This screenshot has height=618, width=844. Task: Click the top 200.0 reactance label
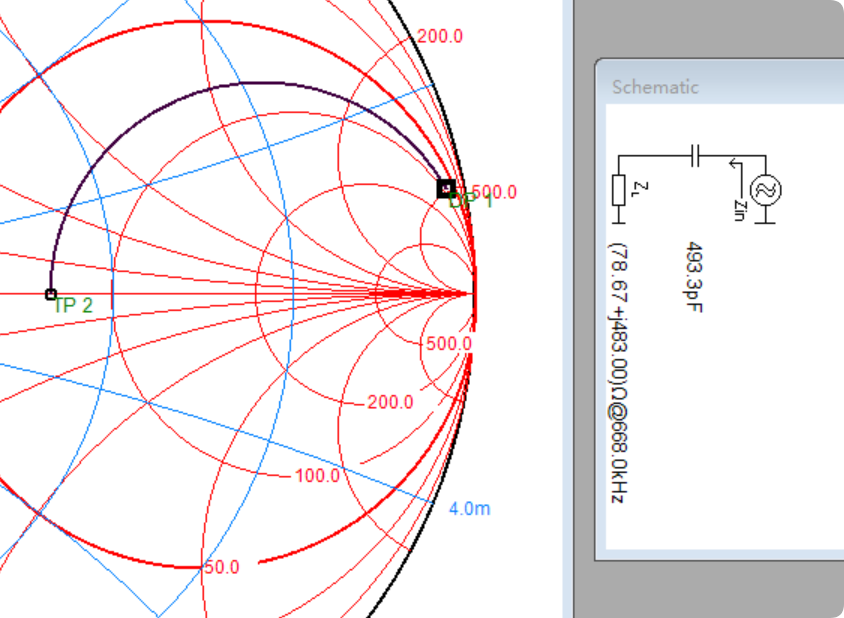point(440,37)
